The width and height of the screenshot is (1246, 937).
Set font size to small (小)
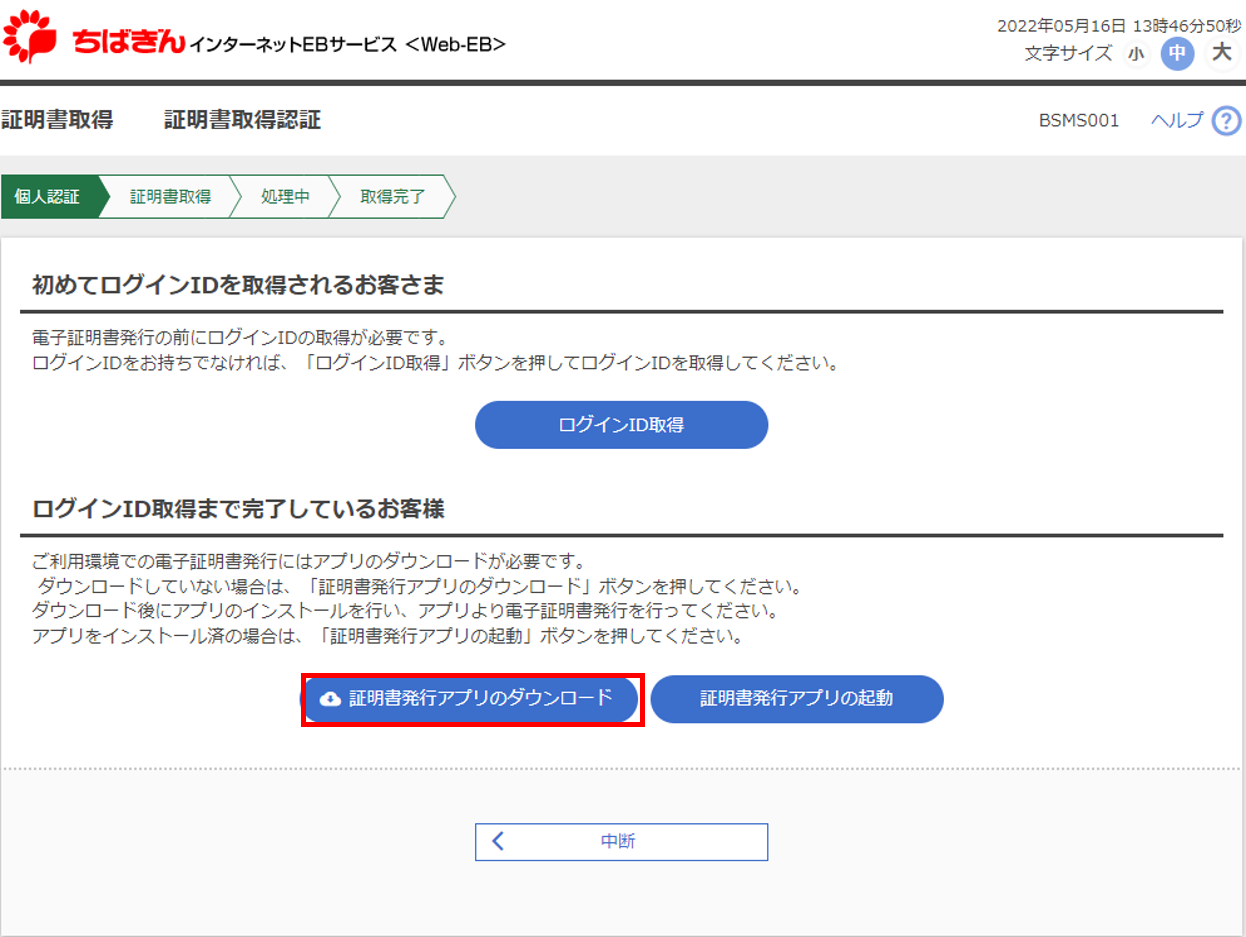(x=1135, y=54)
